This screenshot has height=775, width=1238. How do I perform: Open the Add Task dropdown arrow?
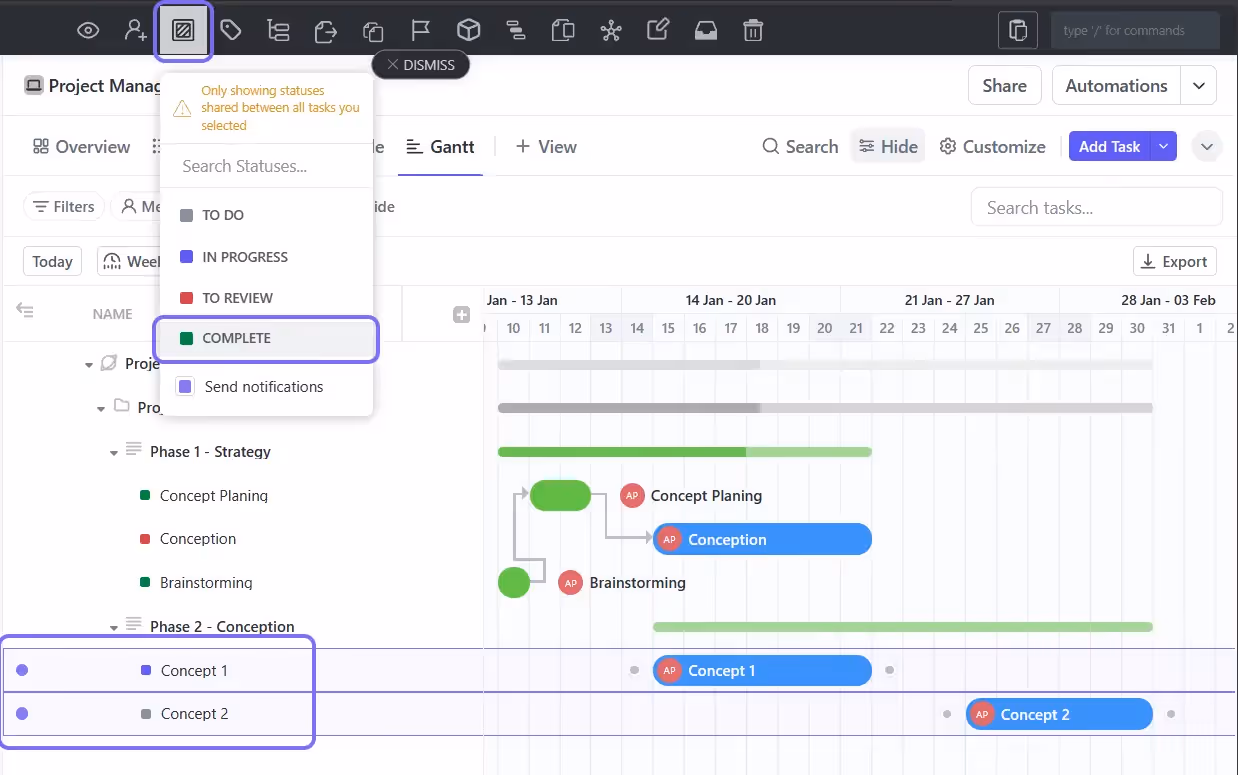1163,146
